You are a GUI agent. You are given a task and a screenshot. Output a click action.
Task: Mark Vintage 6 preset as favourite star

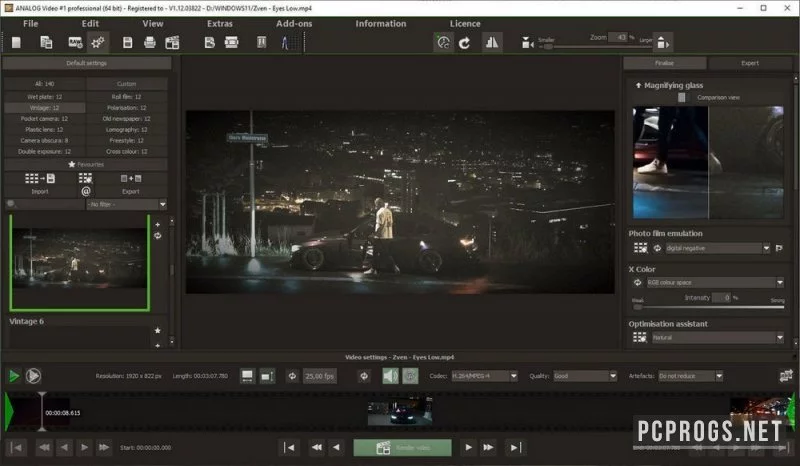[158, 331]
